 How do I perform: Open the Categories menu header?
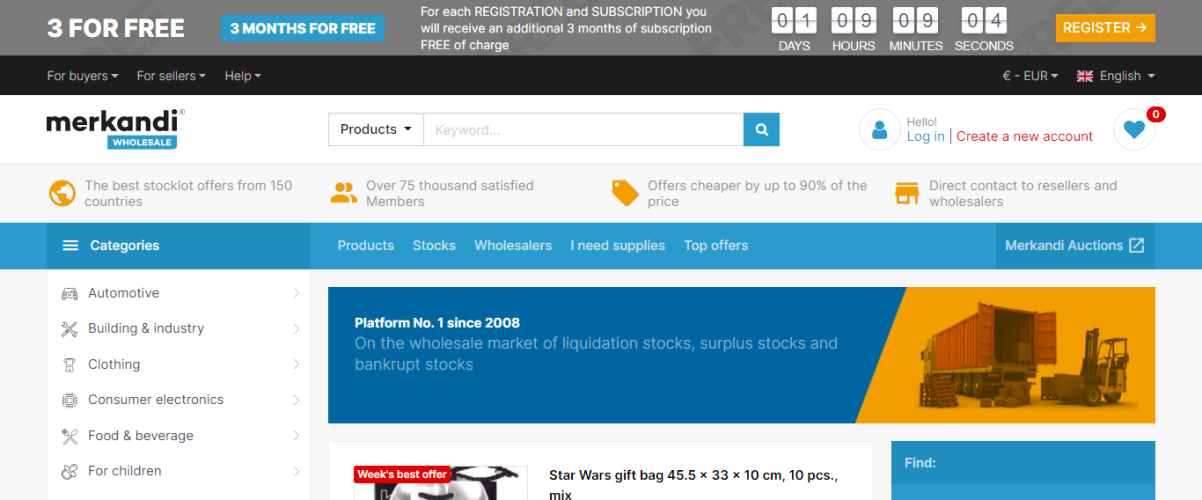point(178,245)
